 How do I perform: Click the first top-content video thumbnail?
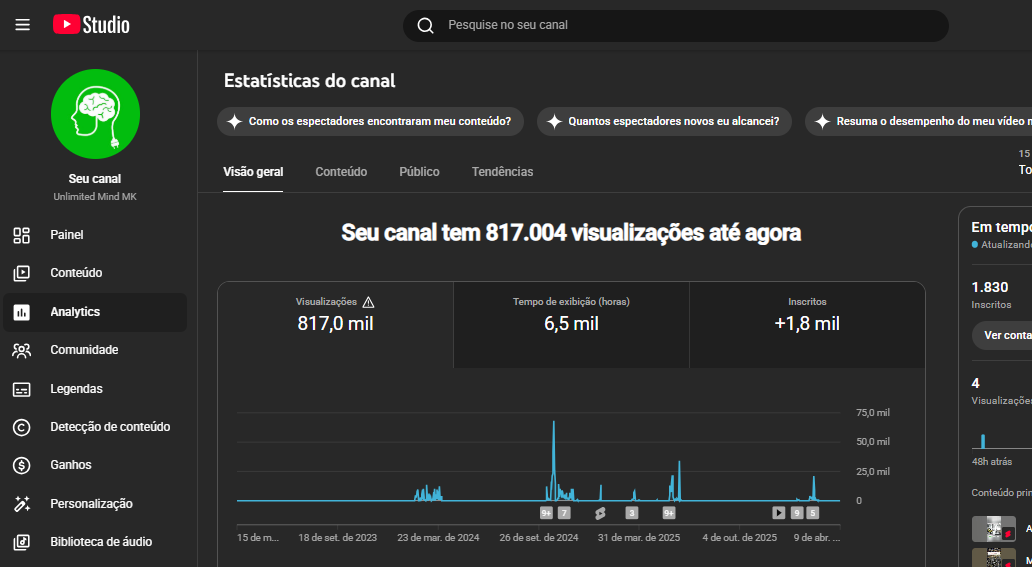coord(994,529)
